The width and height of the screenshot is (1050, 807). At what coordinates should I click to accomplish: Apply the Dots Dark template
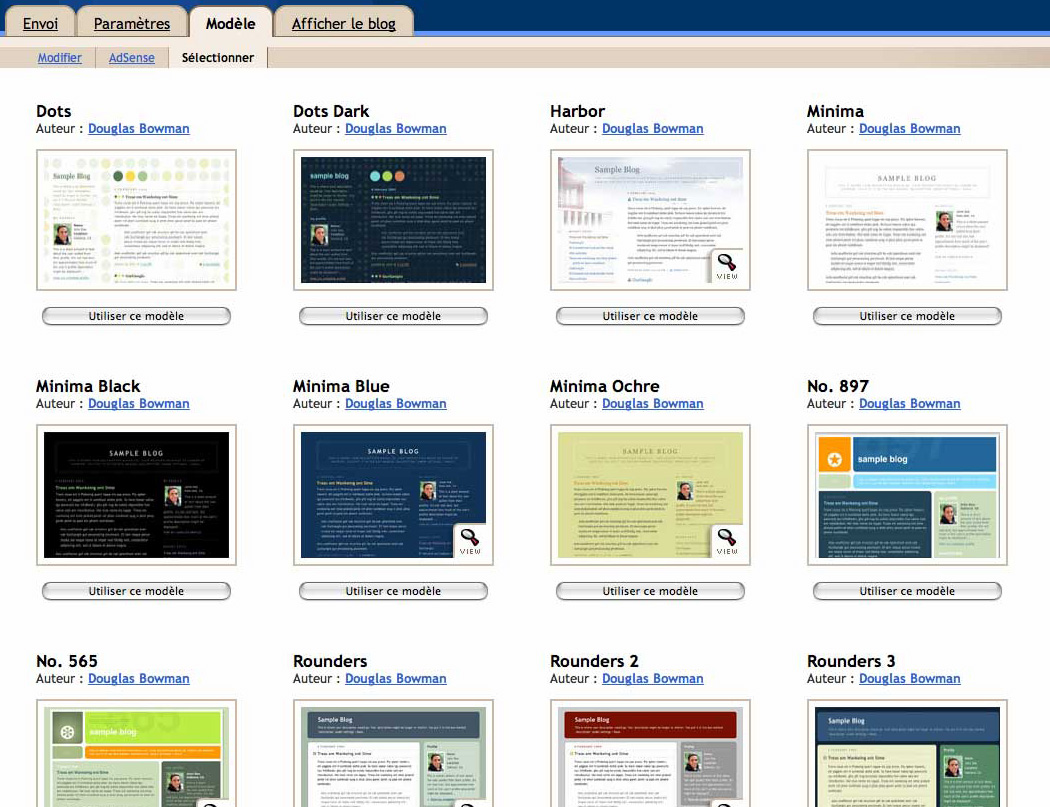(x=394, y=316)
